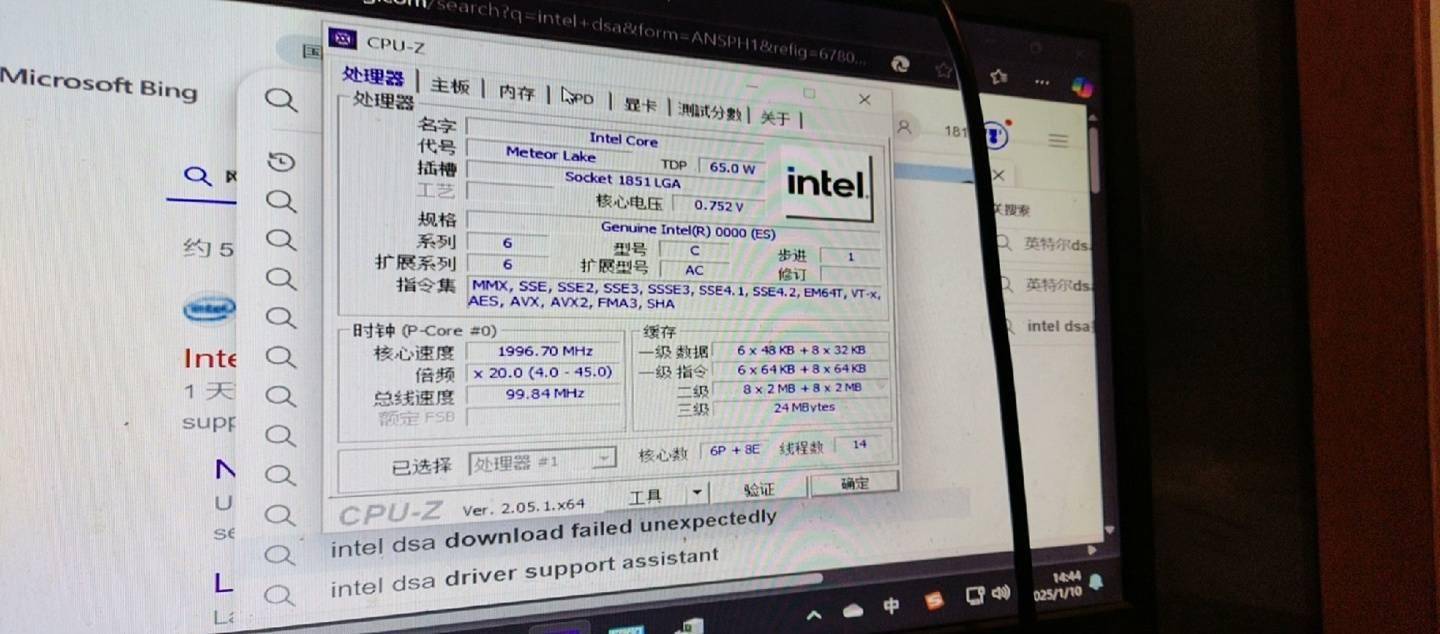Open the 关于 about tab
The width and height of the screenshot is (1440, 634).
(775, 118)
